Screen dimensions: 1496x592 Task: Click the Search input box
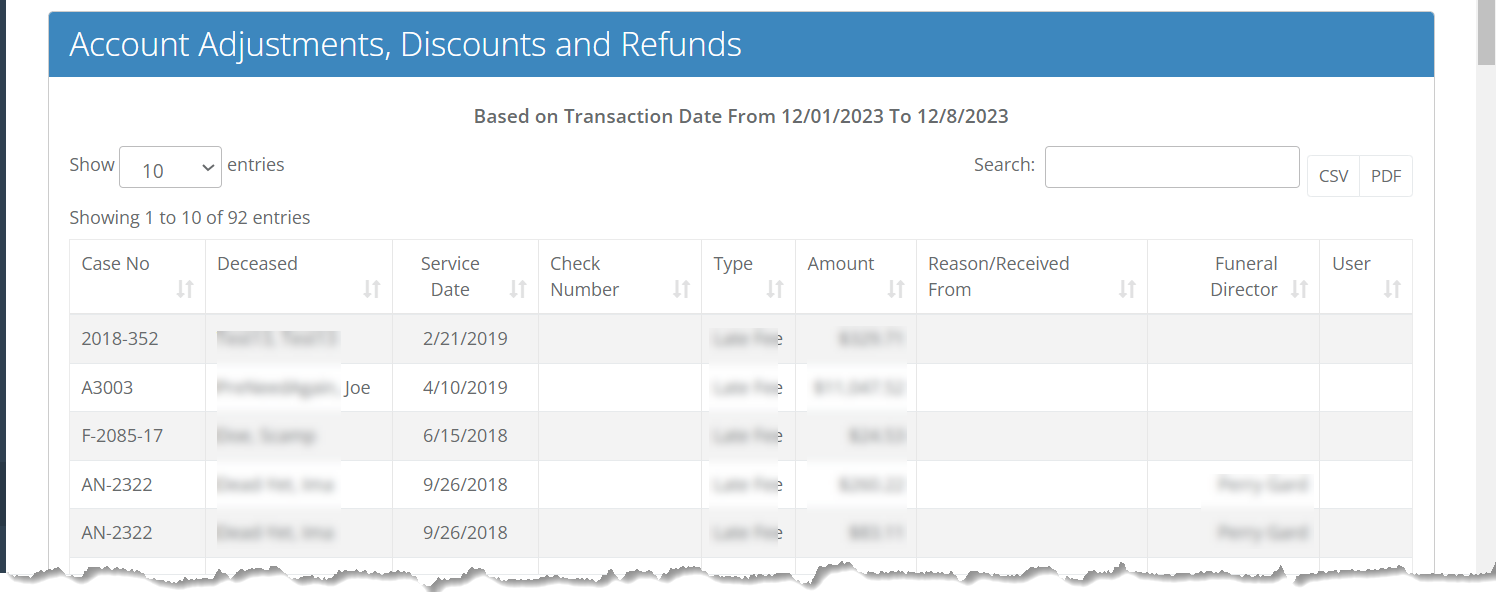click(1171, 166)
